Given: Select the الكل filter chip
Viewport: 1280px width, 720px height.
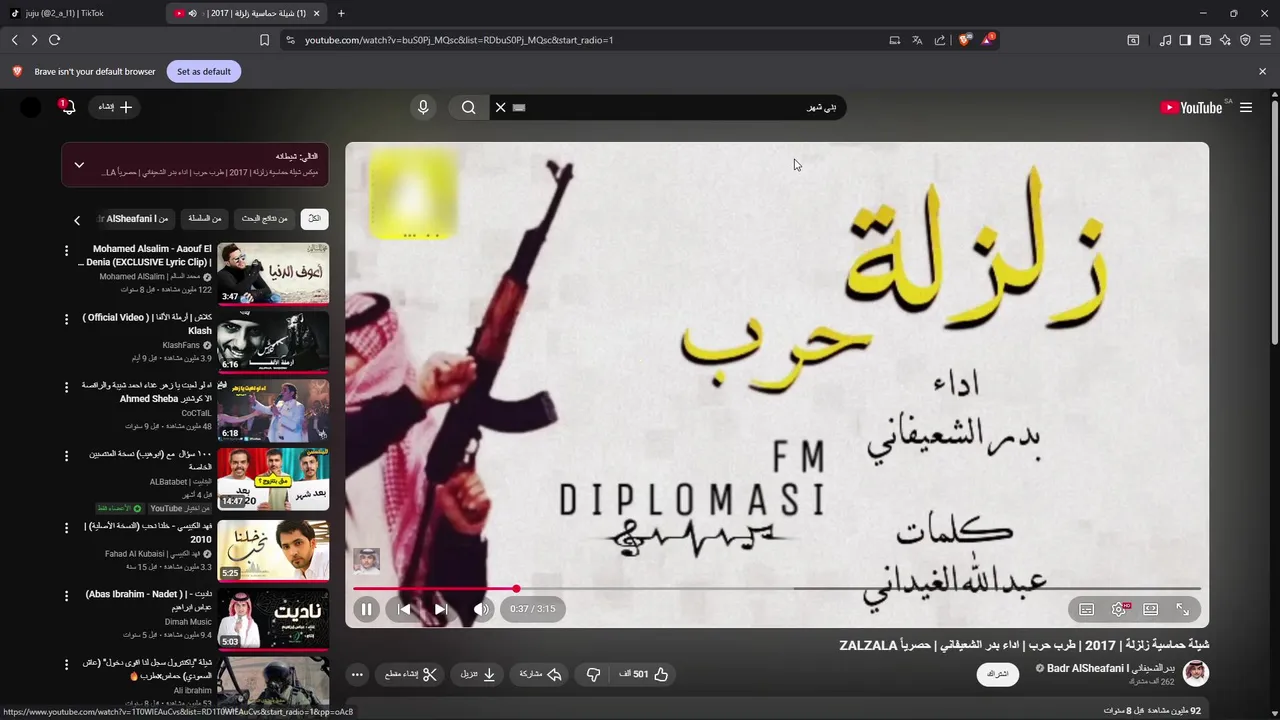Looking at the screenshot, I should pos(314,219).
